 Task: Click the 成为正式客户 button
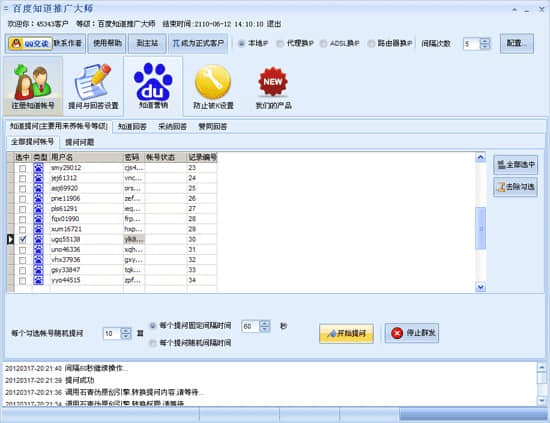click(x=198, y=43)
